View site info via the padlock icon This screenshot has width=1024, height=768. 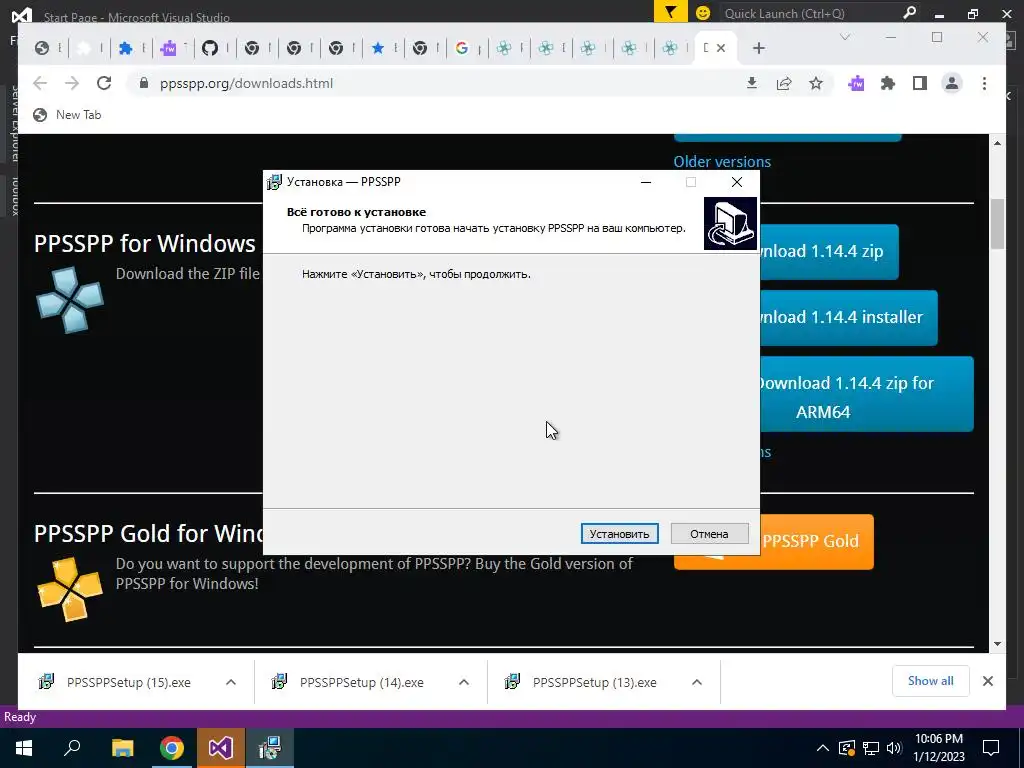tap(144, 84)
